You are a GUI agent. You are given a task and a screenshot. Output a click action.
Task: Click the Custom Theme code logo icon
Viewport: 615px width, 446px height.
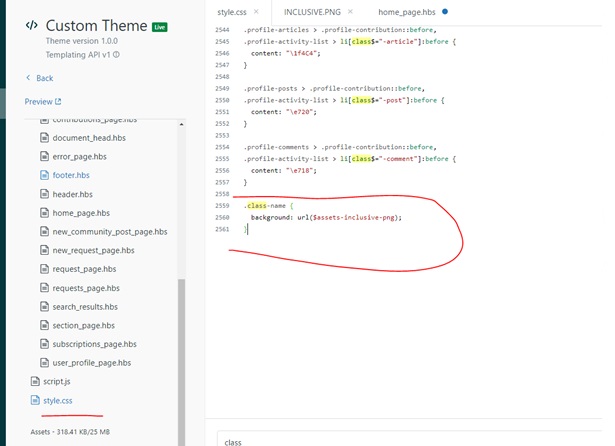point(32,26)
